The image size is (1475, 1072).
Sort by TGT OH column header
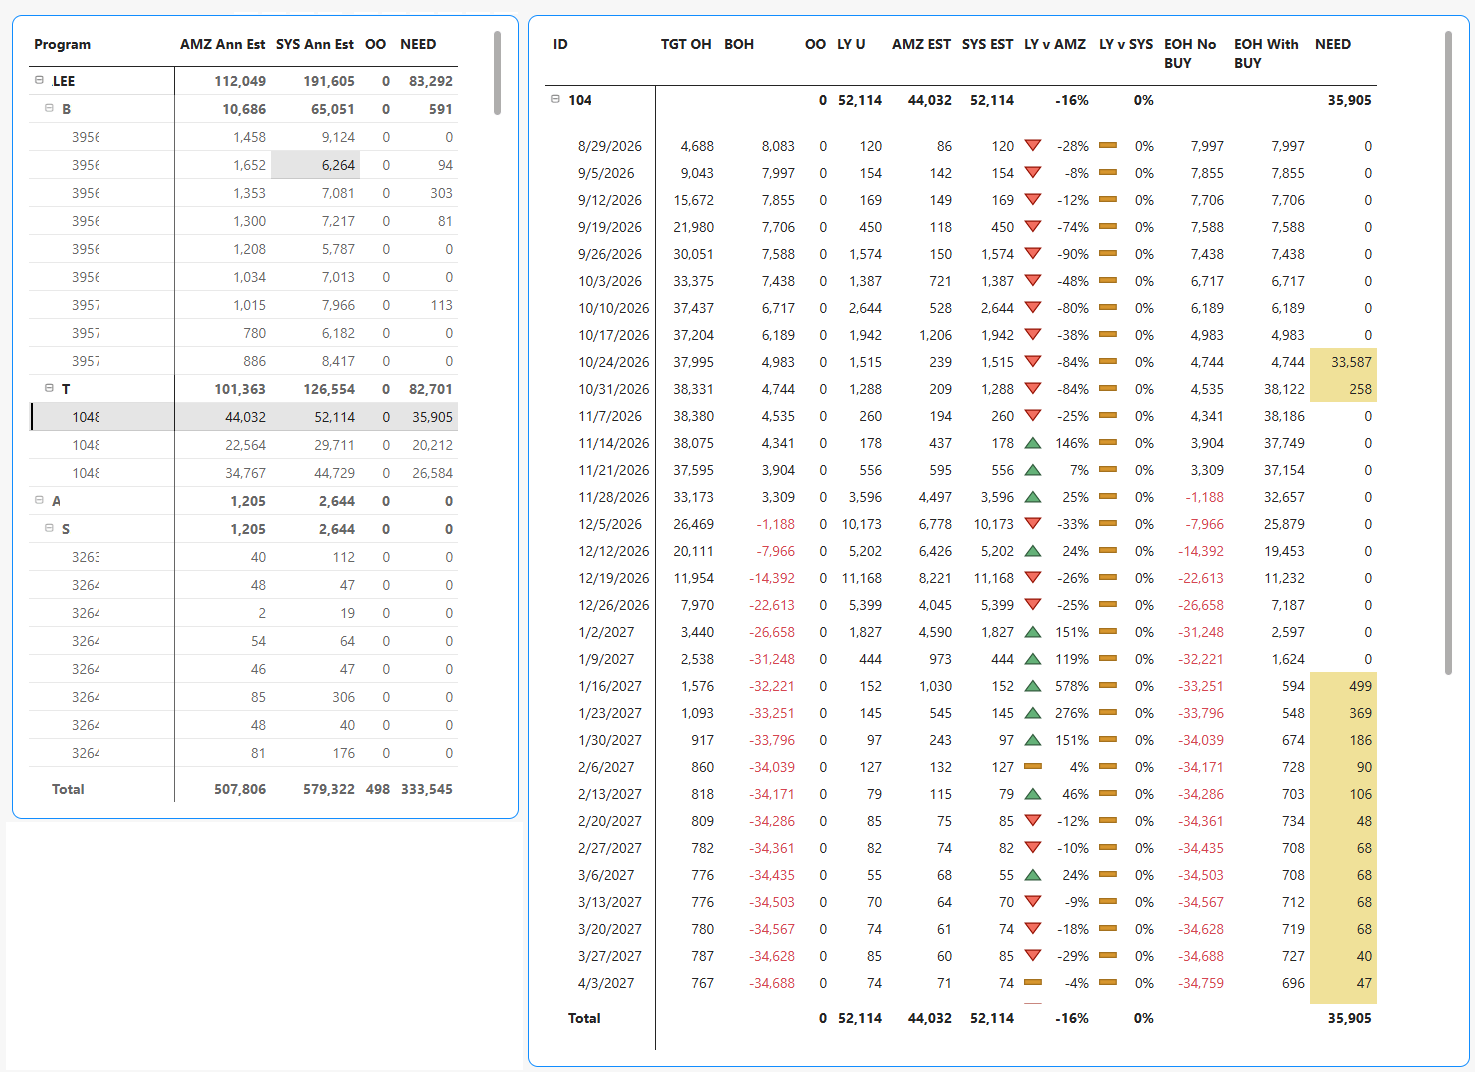coord(686,44)
